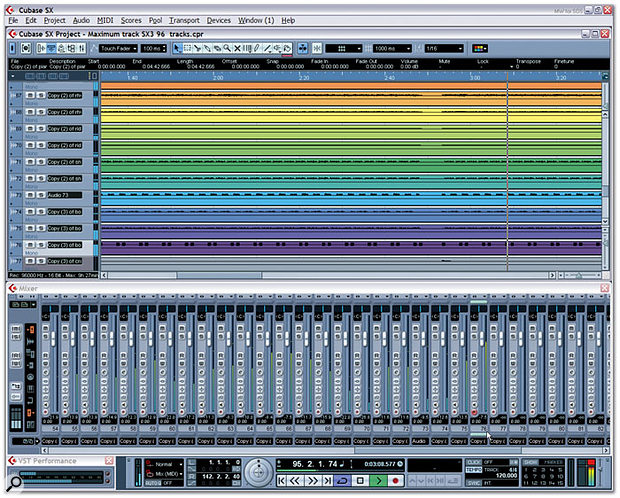
Task: Select the Object Selection arrow tool
Action: [x=177, y=48]
